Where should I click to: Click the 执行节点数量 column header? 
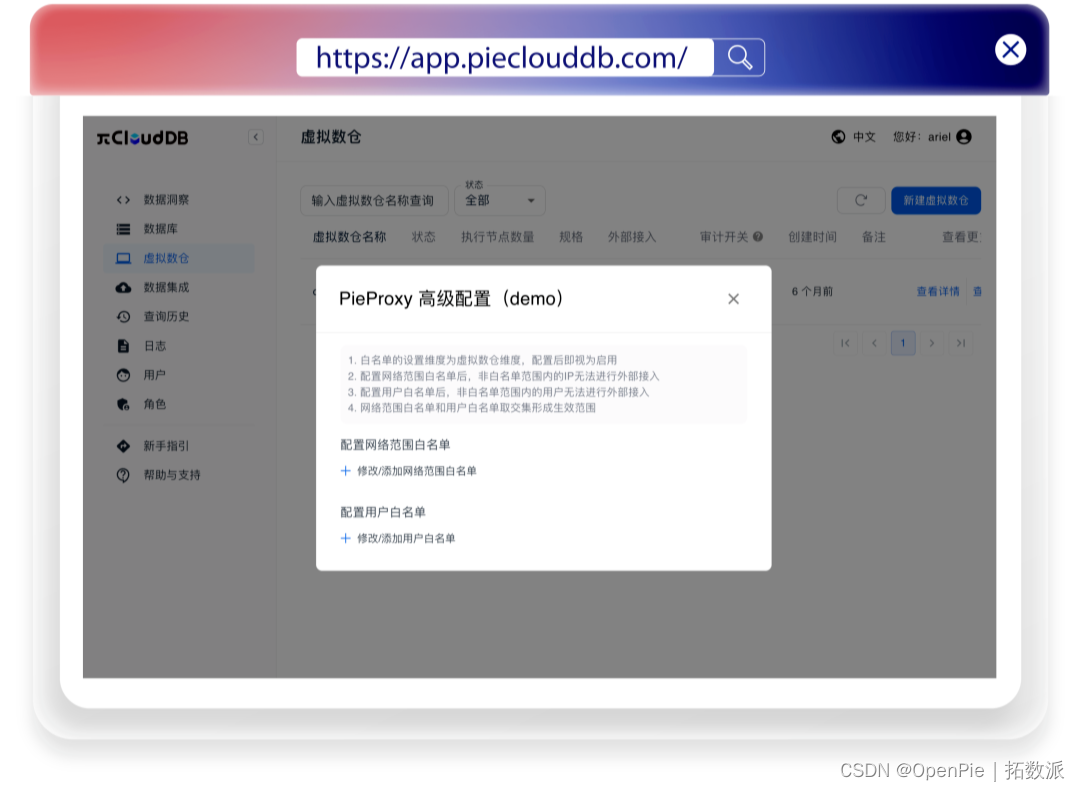(x=497, y=237)
